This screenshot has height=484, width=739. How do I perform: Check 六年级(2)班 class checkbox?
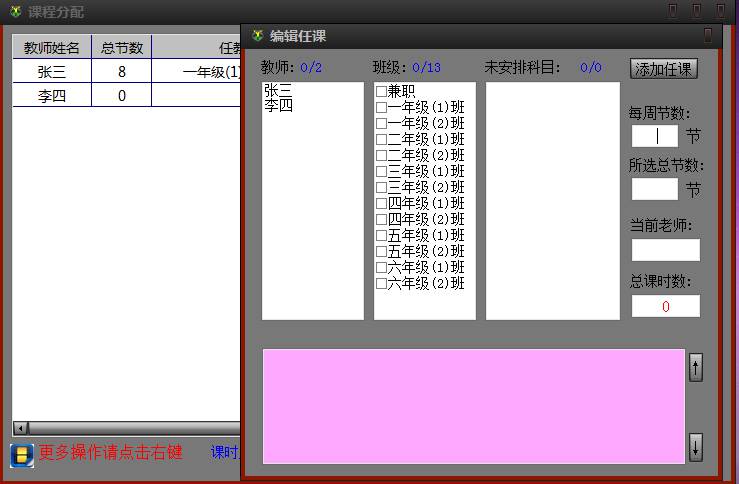point(381,284)
